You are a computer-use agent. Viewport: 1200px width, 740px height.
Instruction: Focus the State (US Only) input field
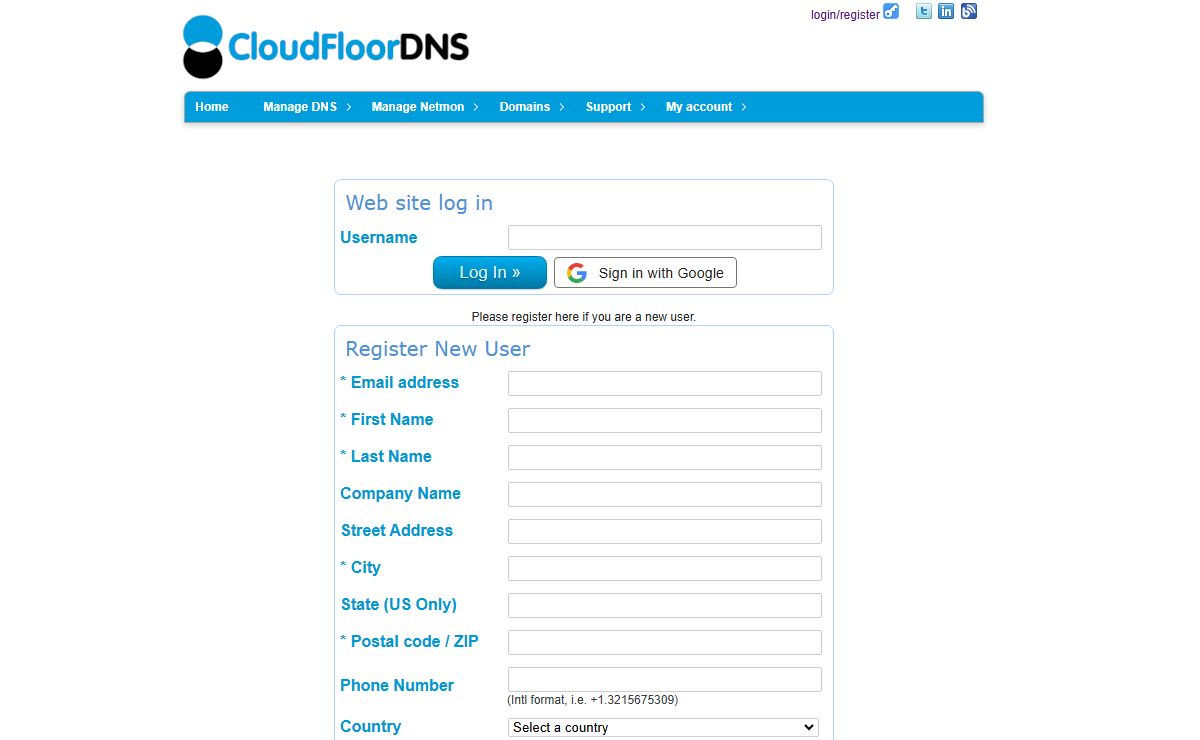pyautogui.click(x=665, y=605)
